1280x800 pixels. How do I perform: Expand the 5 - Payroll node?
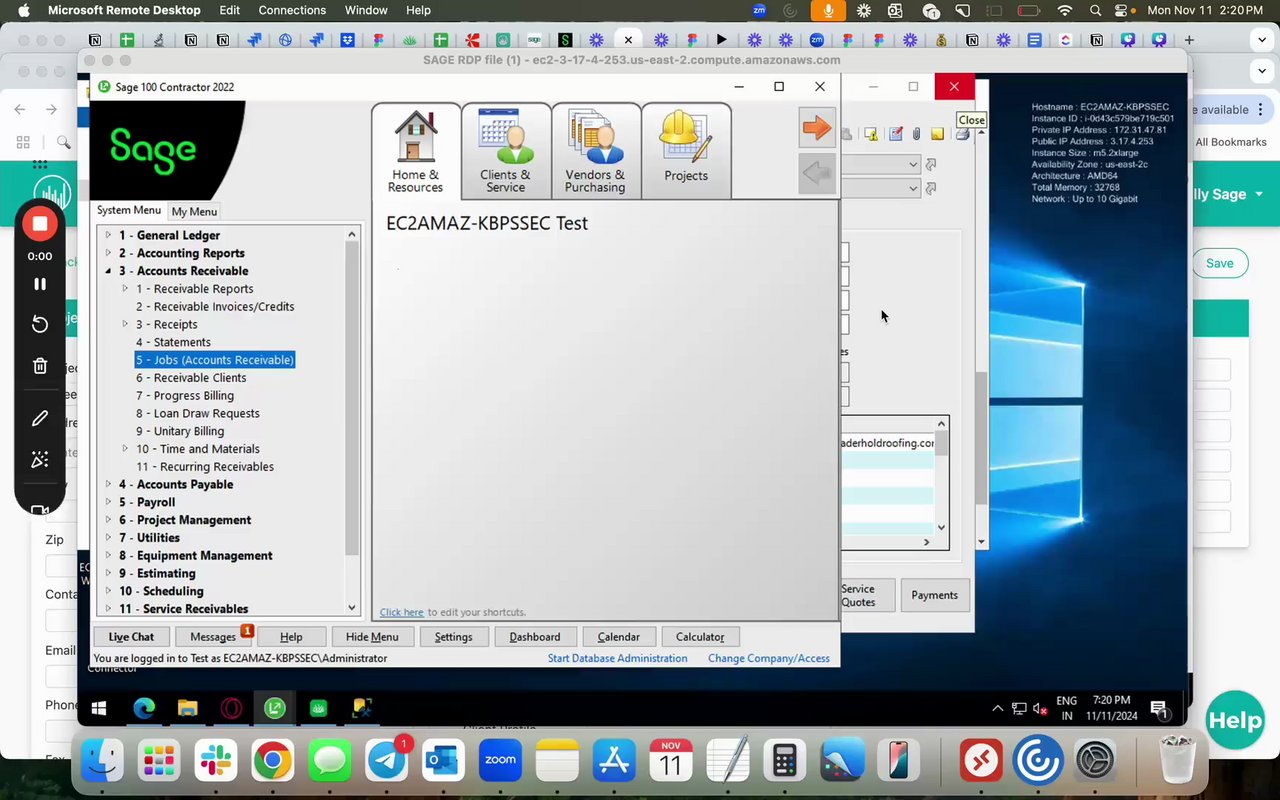108,502
